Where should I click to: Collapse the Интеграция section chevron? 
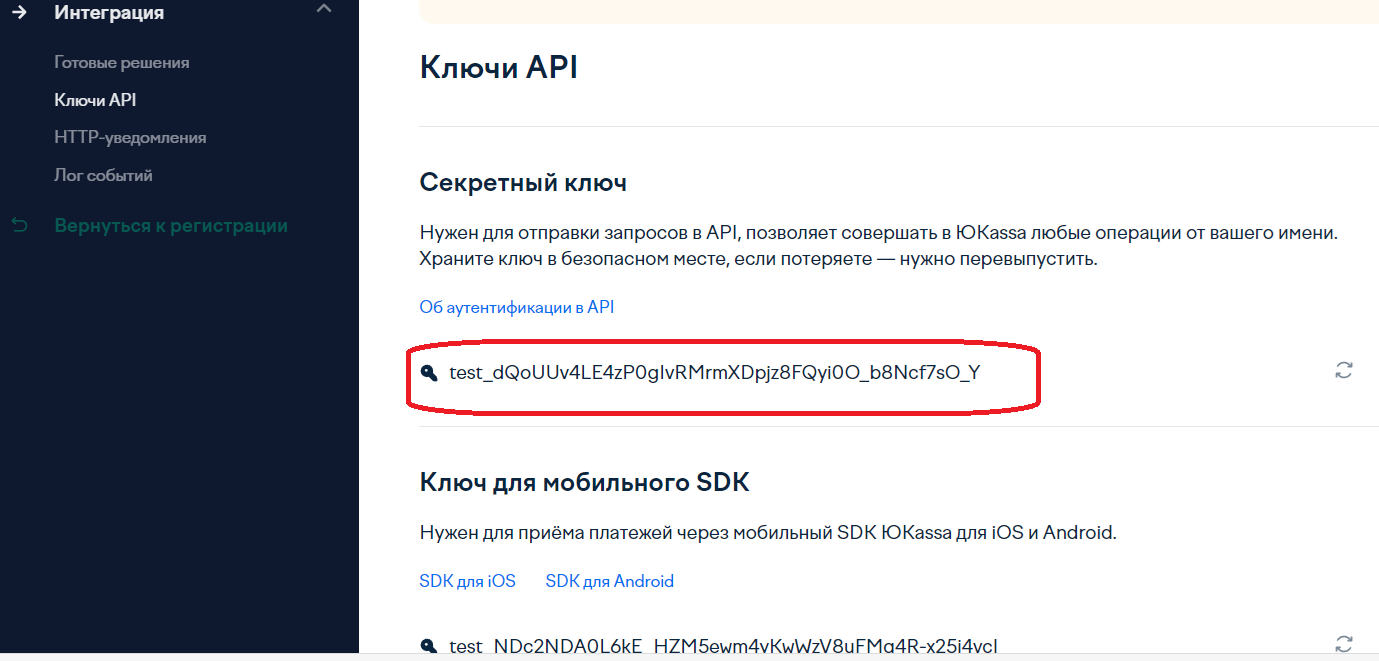tap(322, 9)
